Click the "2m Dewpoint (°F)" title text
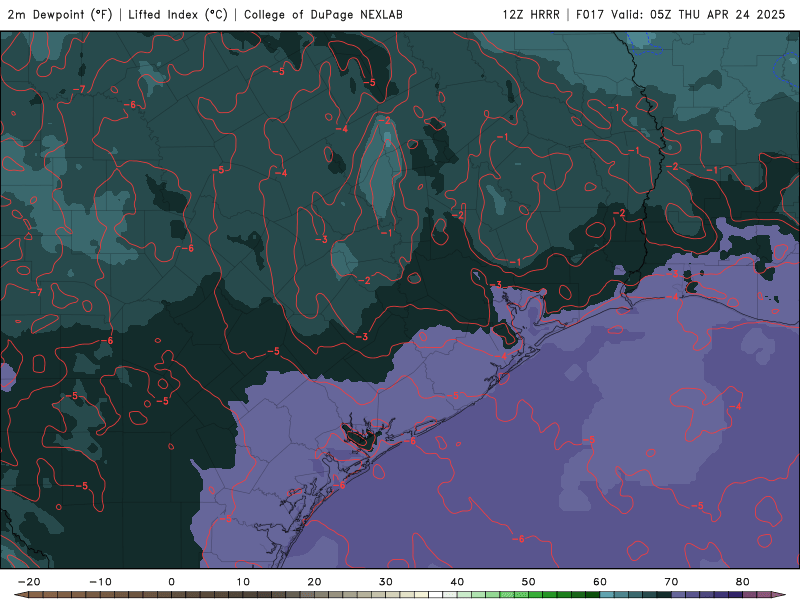The width and height of the screenshot is (800, 600). click(60, 15)
